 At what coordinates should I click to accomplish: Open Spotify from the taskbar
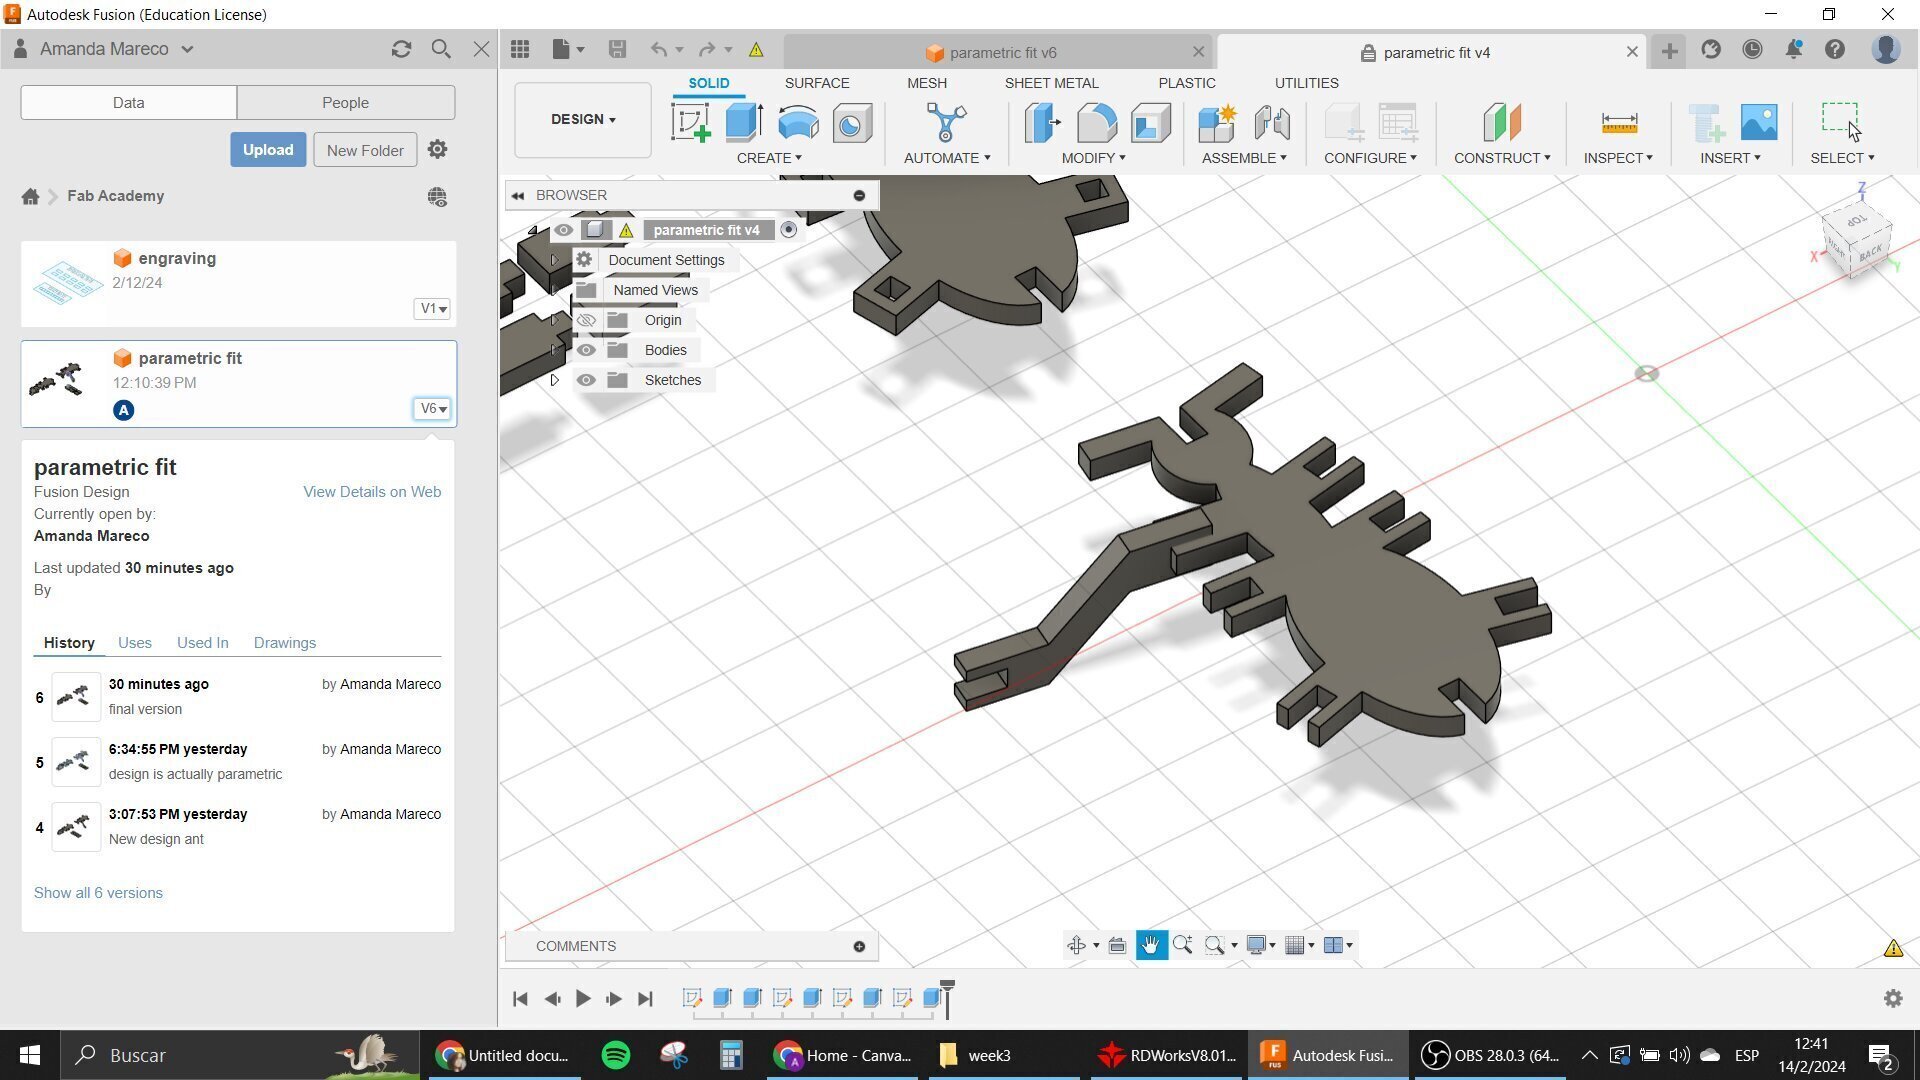(x=615, y=1055)
